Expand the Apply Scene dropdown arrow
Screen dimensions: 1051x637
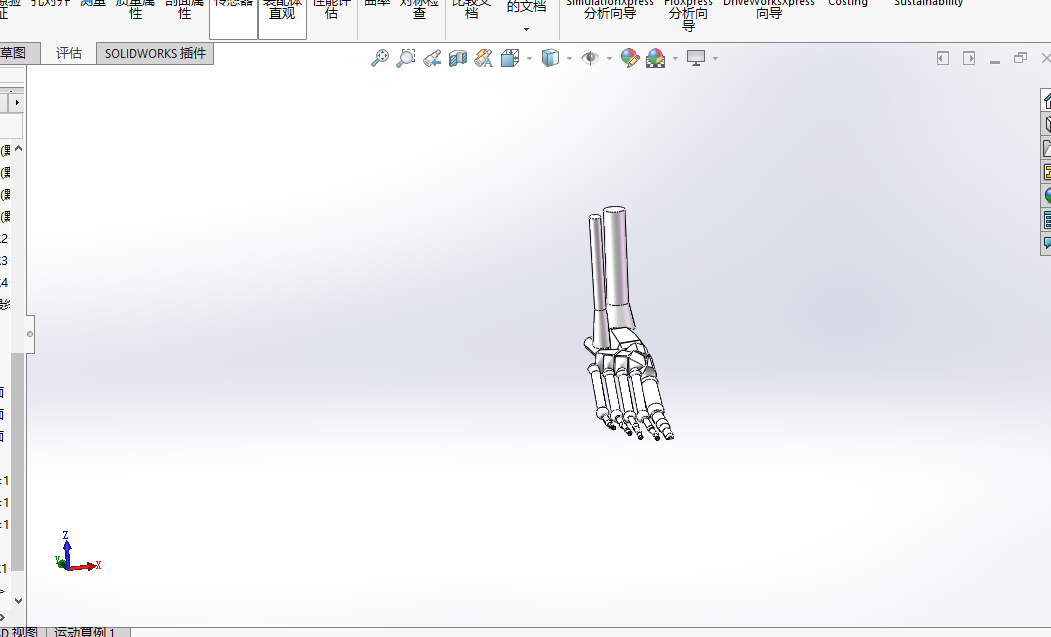(x=675, y=59)
